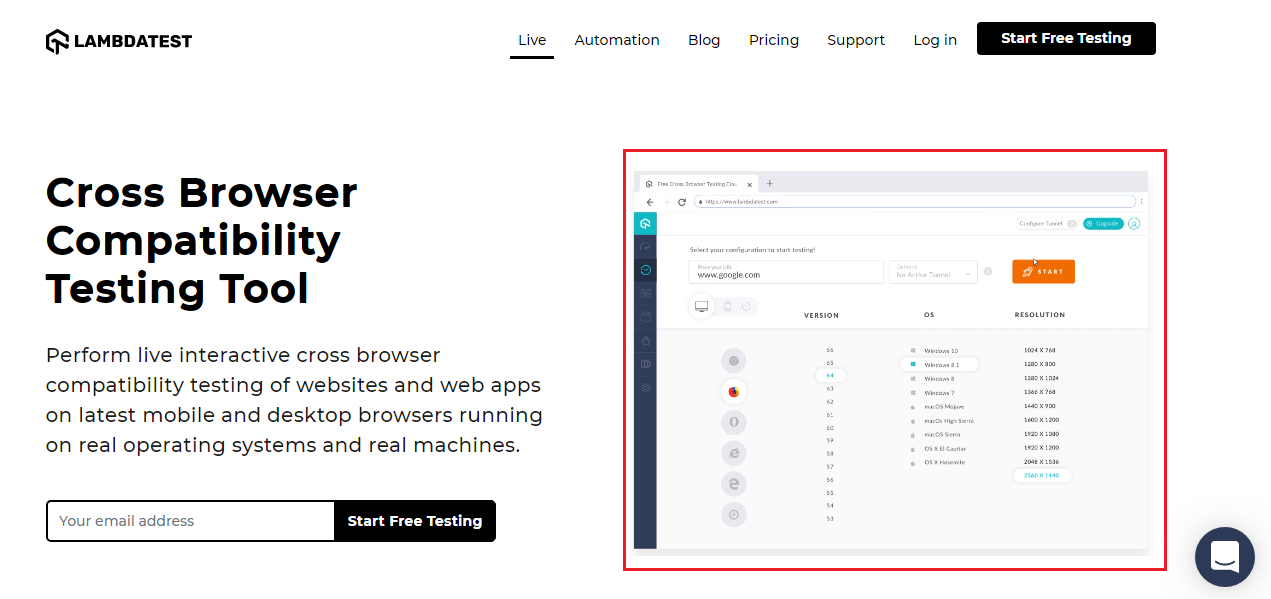Screen dimensions: 1271x599
Task: Click the desktop device icon
Action: pyautogui.click(x=702, y=306)
